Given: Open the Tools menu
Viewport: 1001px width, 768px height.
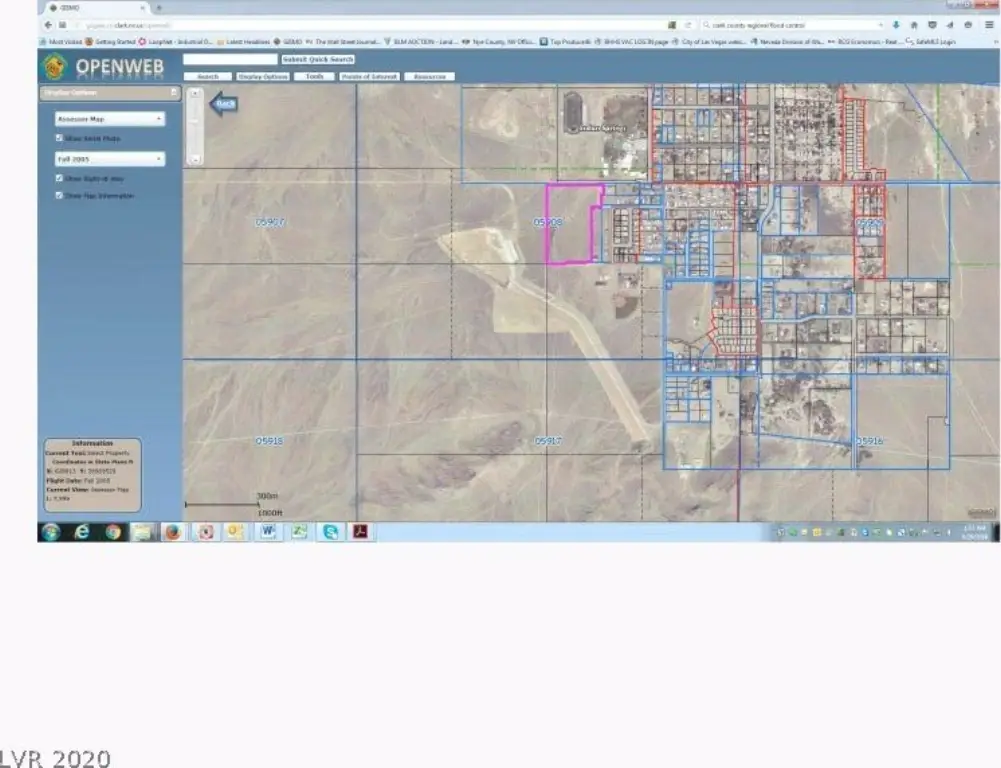Looking at the screenshot, I should point(314,76).
